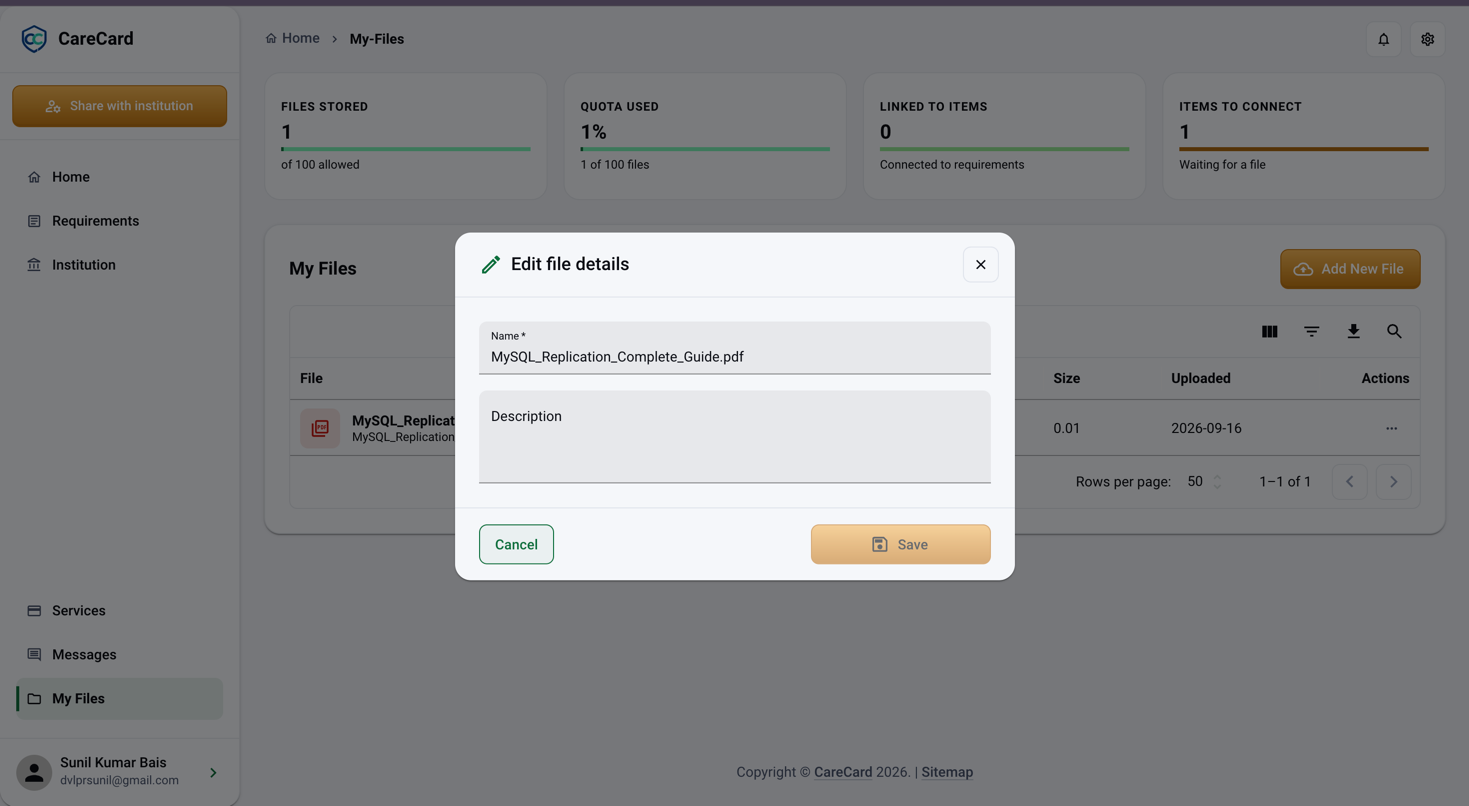Open Messages in the sidebar
Image resolution: width=1469 pixels, height=806 pixels.
point(119,655)
